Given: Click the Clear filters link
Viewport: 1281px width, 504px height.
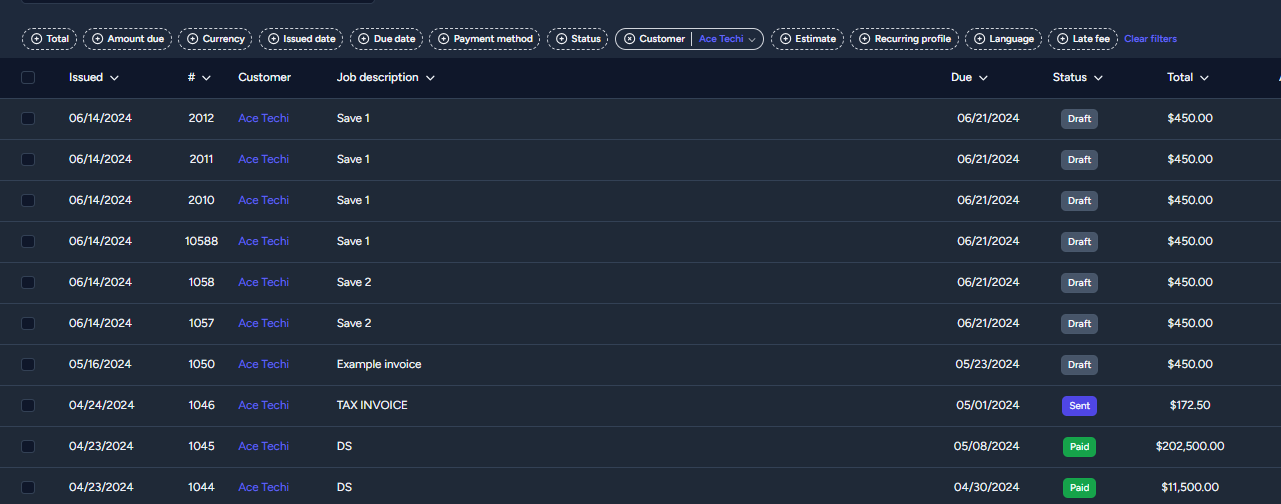Looking at the screenshot, I should pos(1150,39).
